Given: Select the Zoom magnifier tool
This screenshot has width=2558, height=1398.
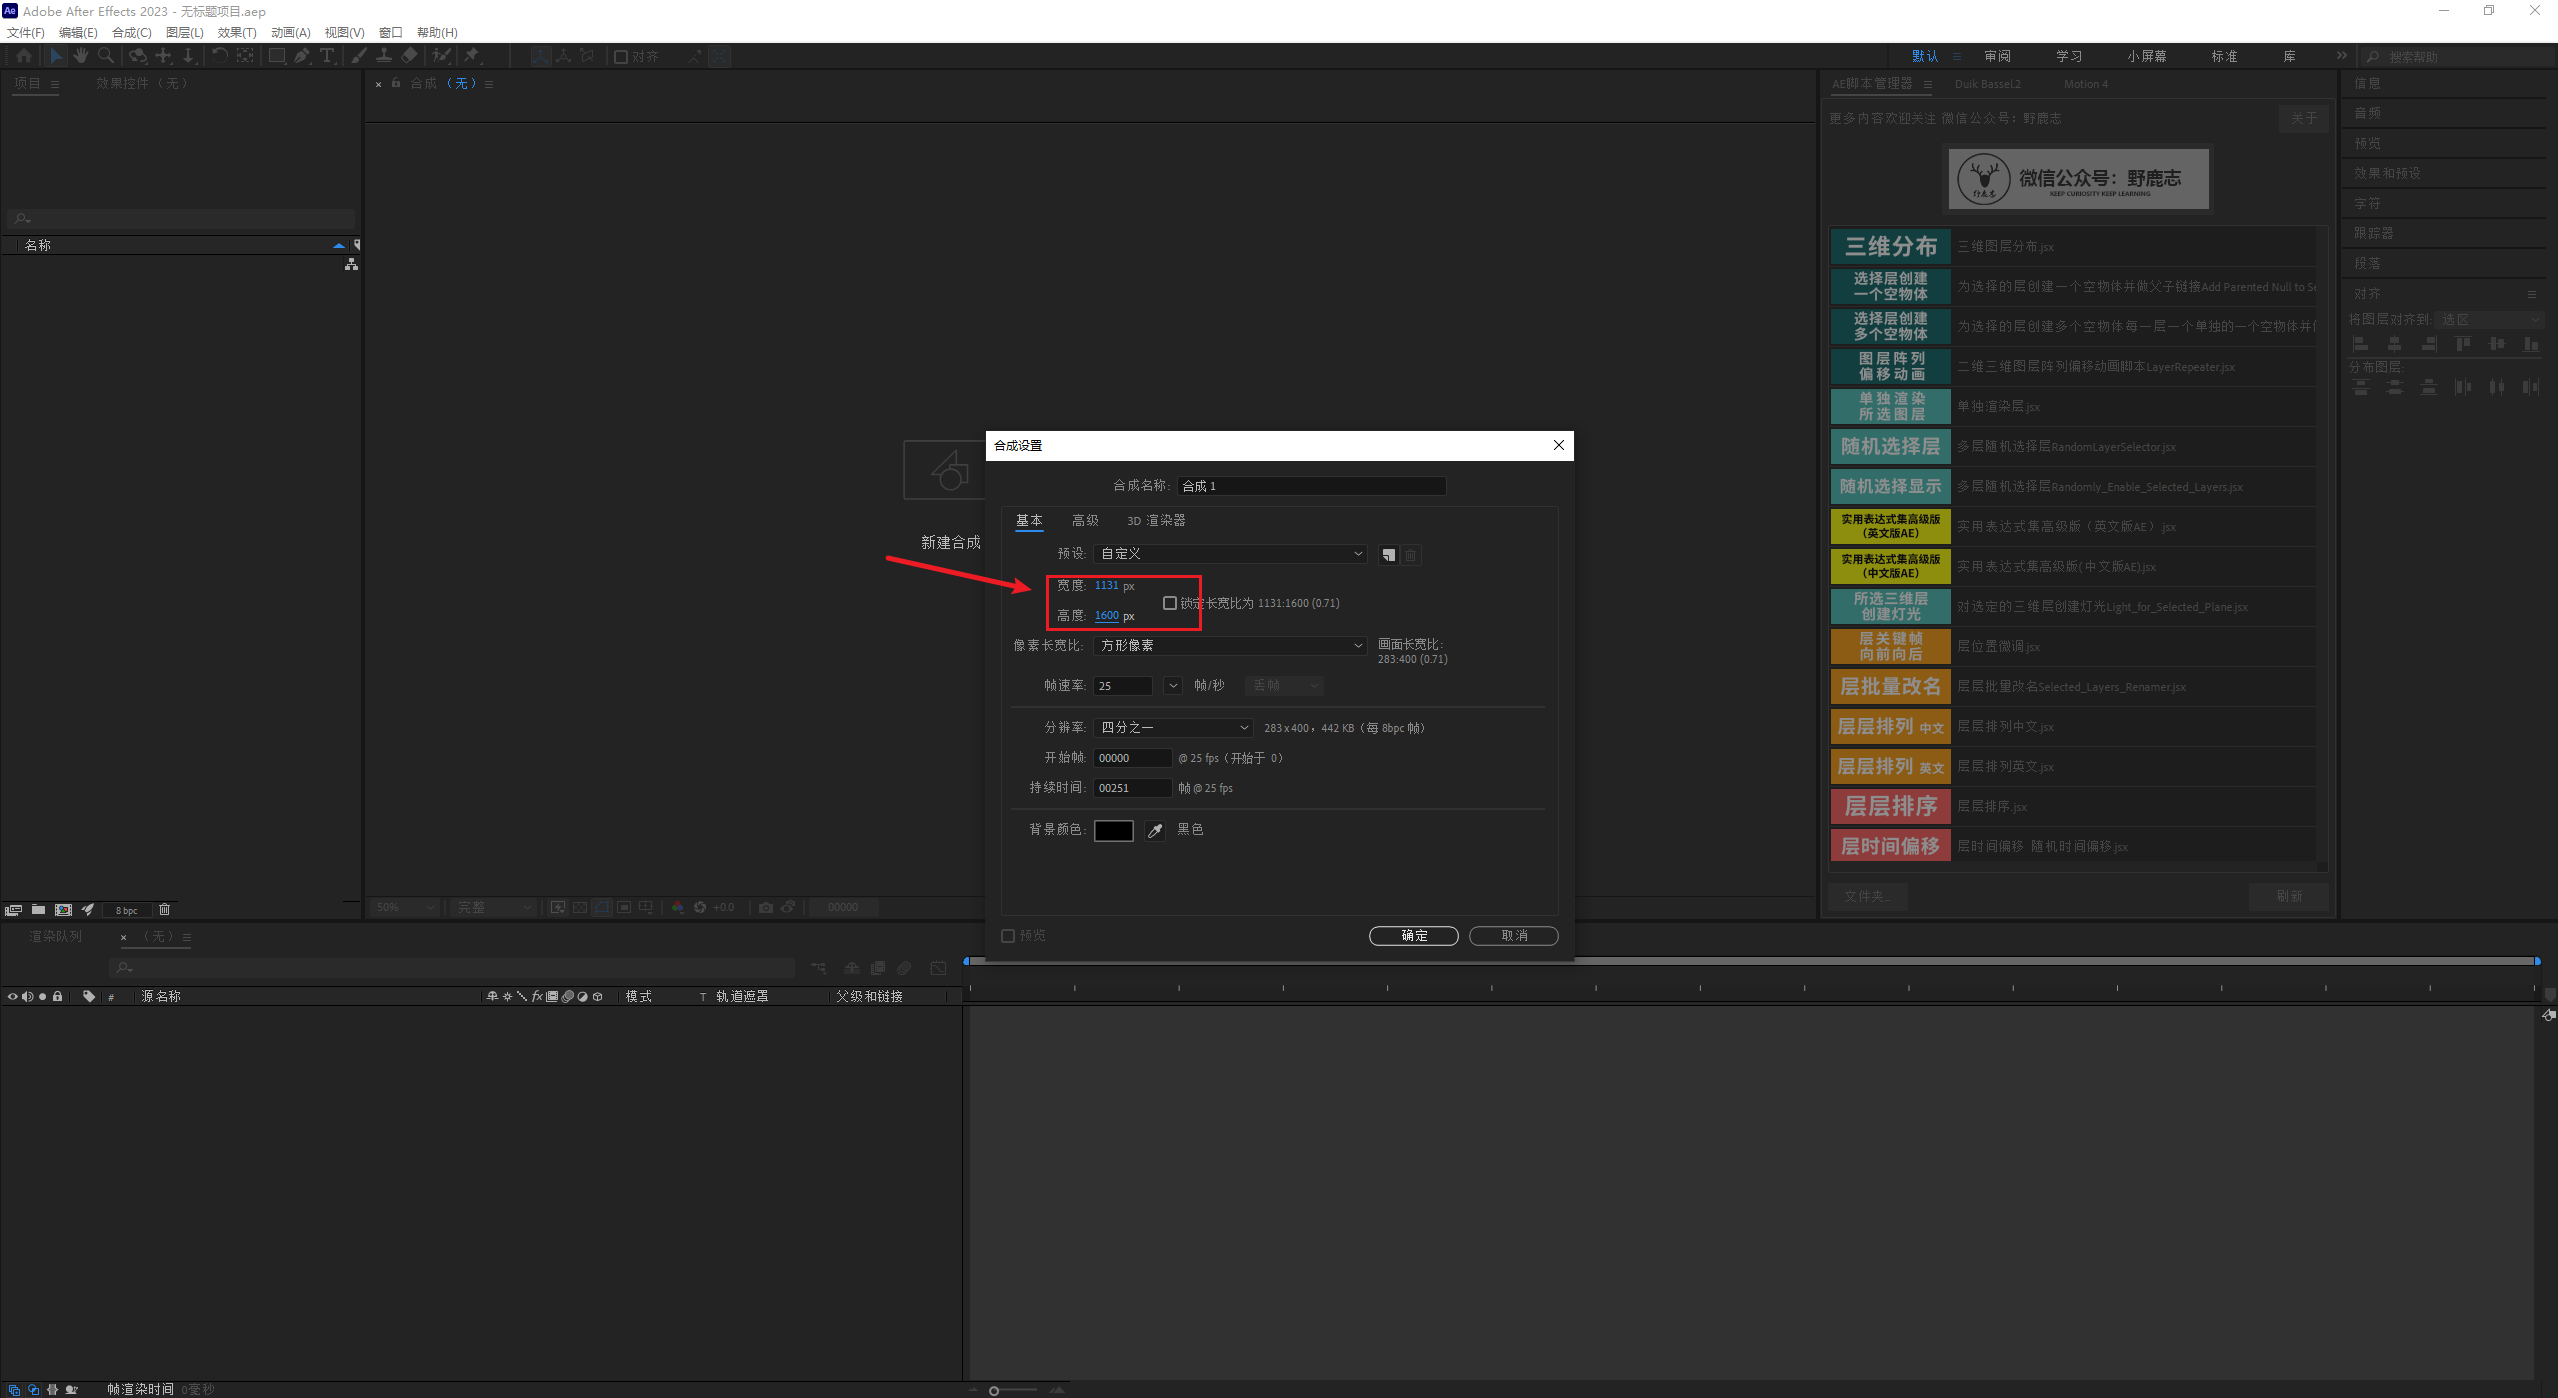Looking at the screenshot, I should (x=106, y=56).
